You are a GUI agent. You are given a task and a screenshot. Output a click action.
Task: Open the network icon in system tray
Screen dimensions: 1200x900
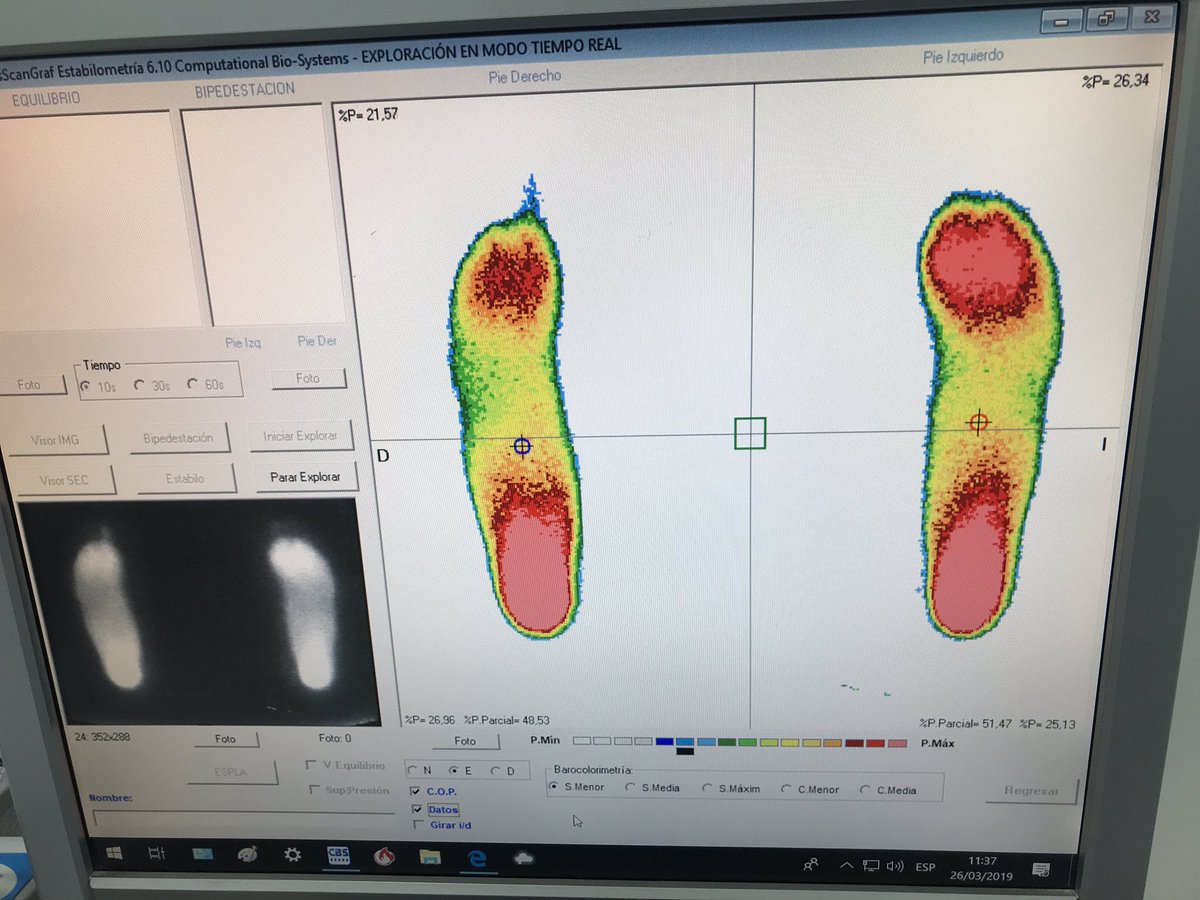coord(871,866)
